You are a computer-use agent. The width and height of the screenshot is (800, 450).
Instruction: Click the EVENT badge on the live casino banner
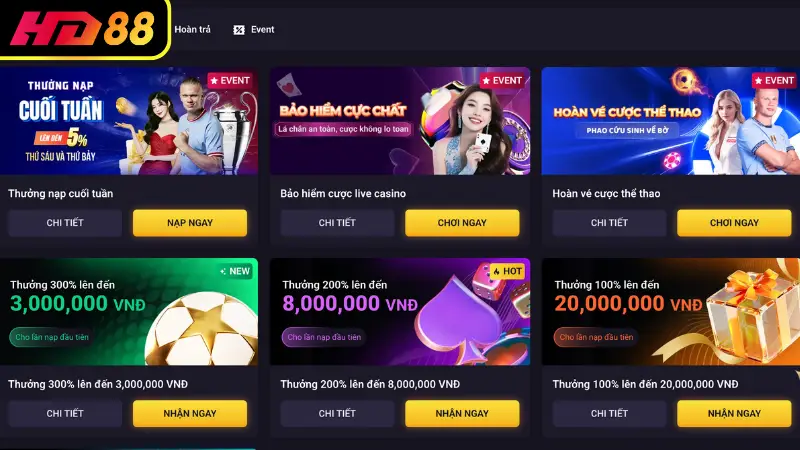(502, 81)
